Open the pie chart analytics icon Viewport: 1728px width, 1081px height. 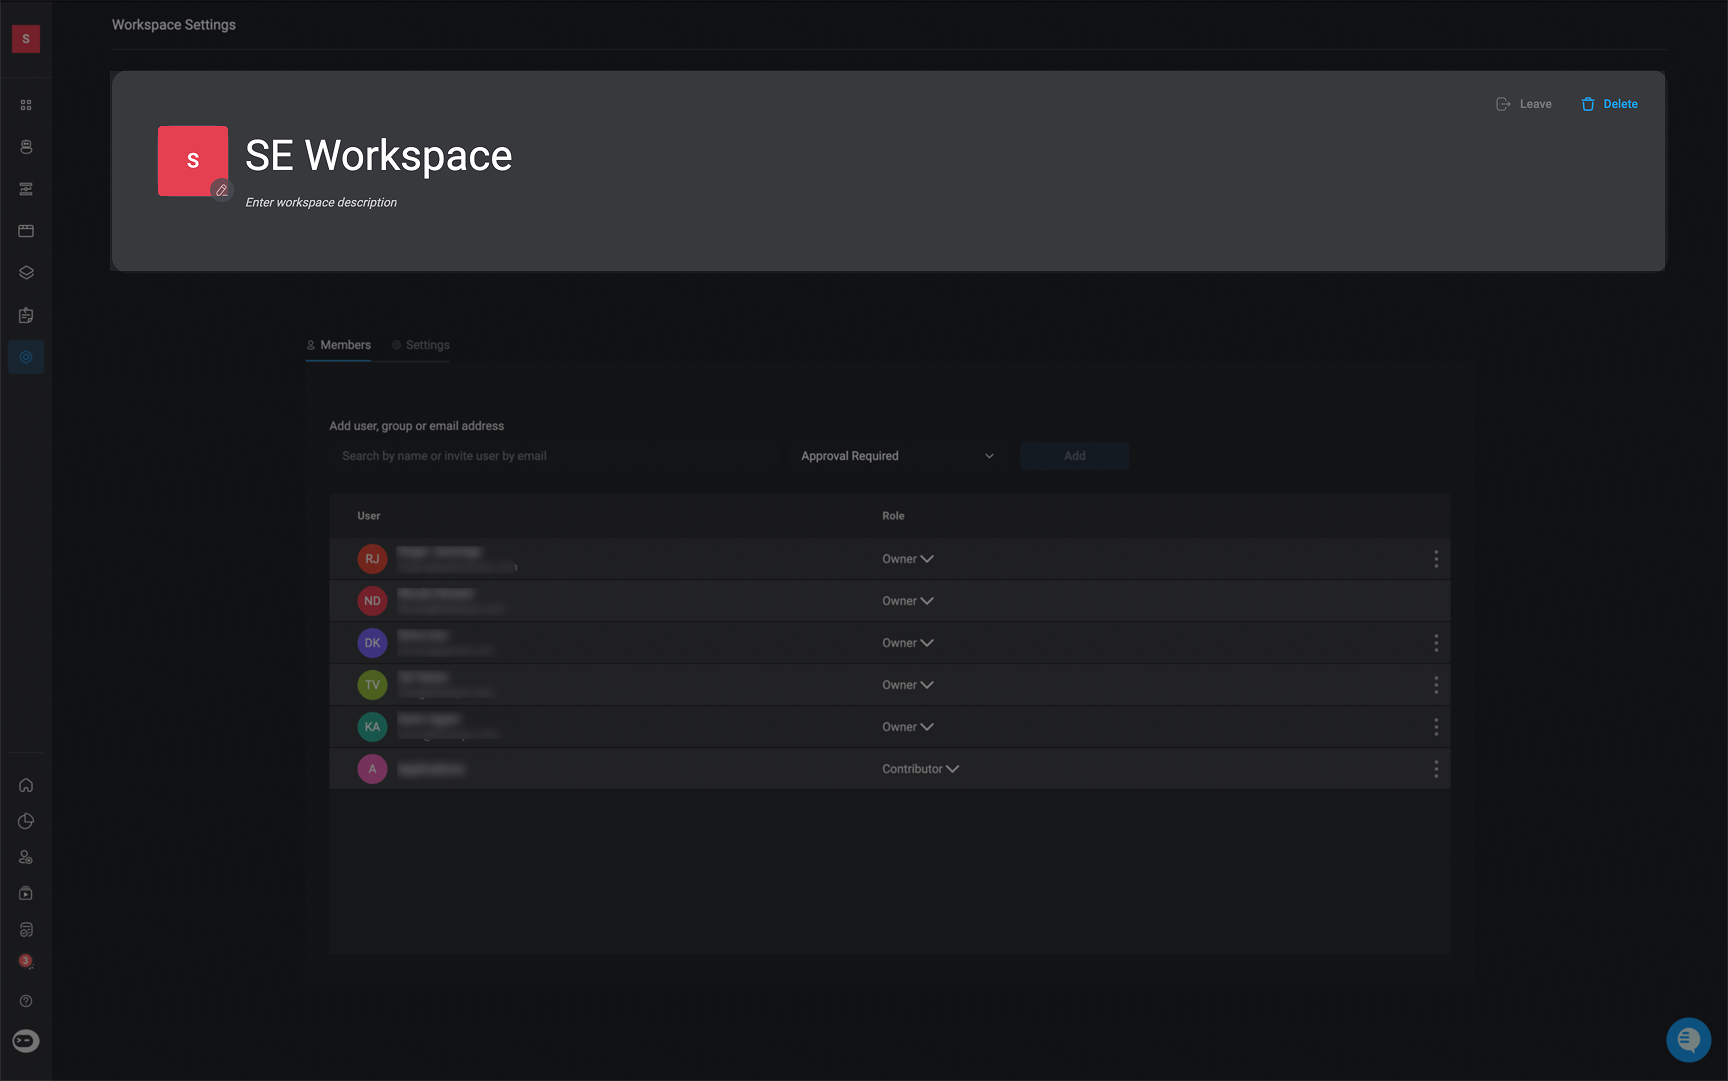click(26, 821)
